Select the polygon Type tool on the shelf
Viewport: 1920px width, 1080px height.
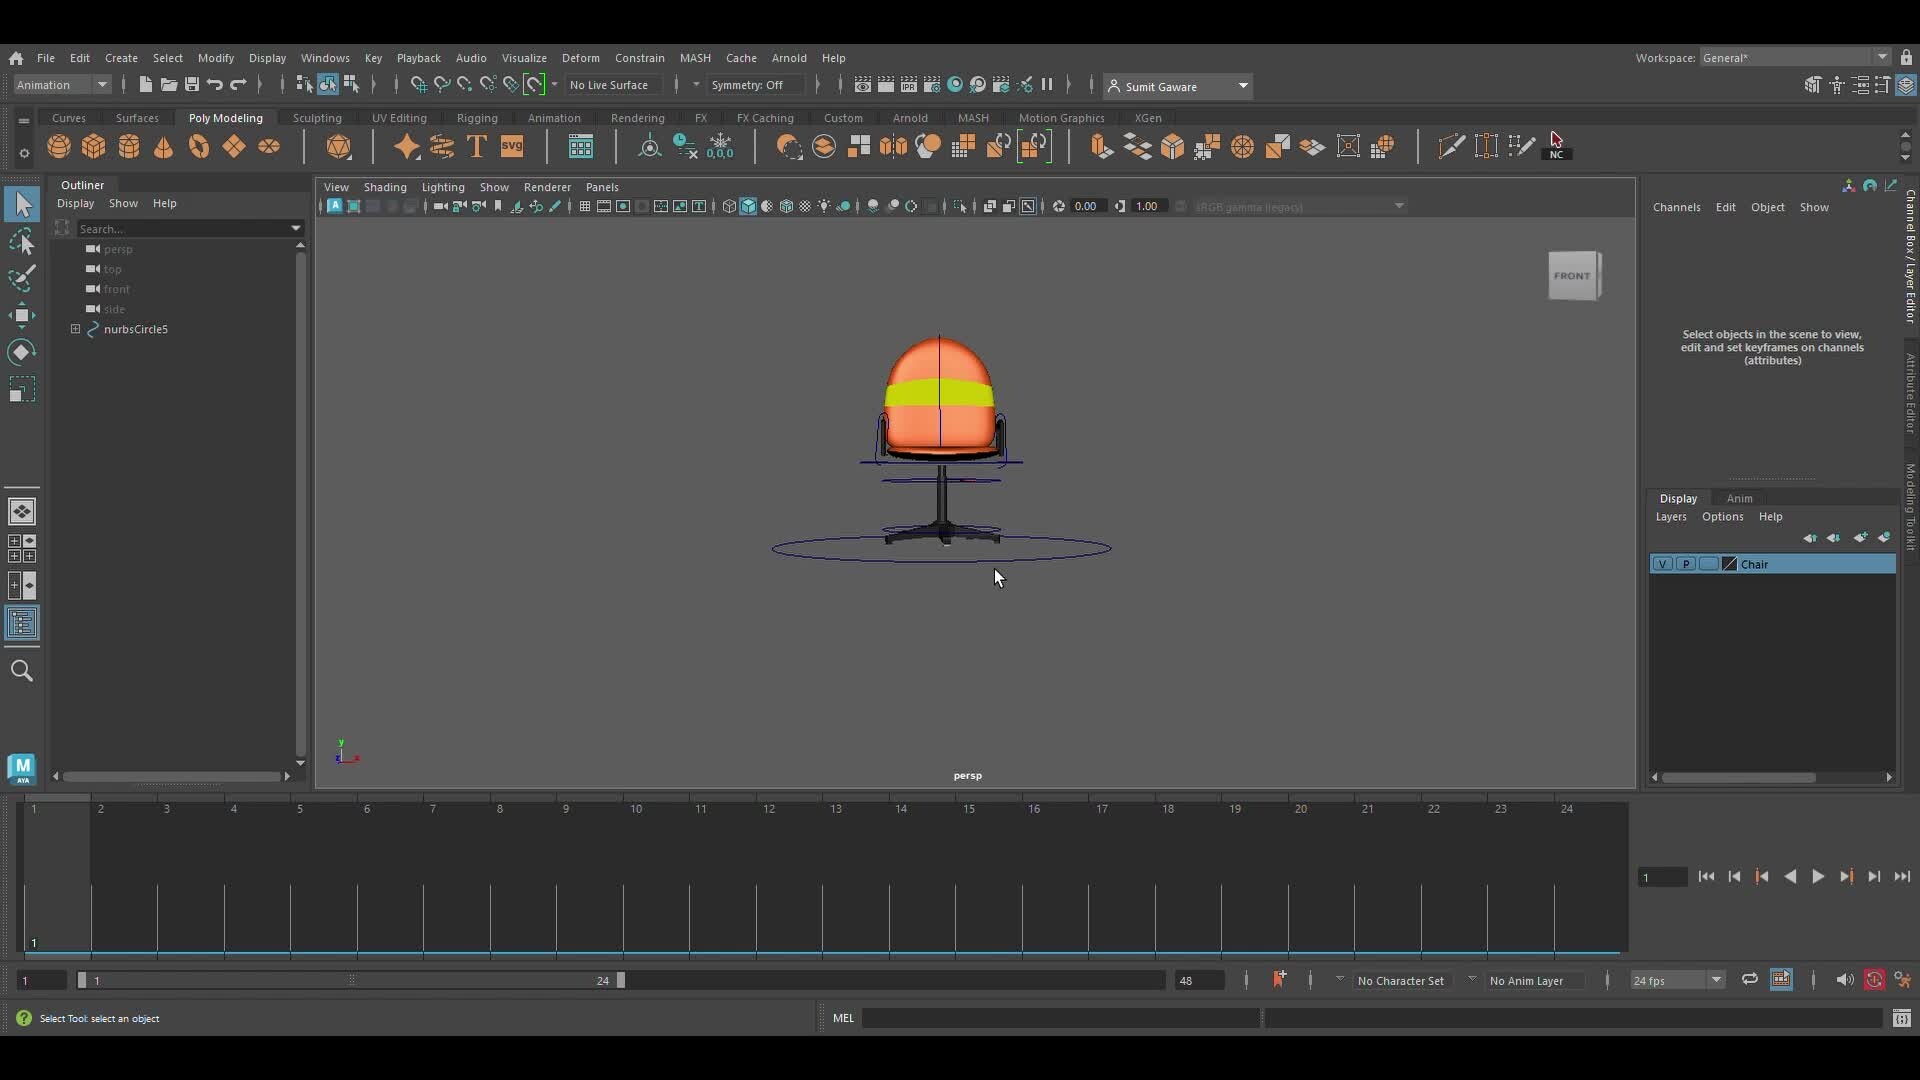point(477,146)
